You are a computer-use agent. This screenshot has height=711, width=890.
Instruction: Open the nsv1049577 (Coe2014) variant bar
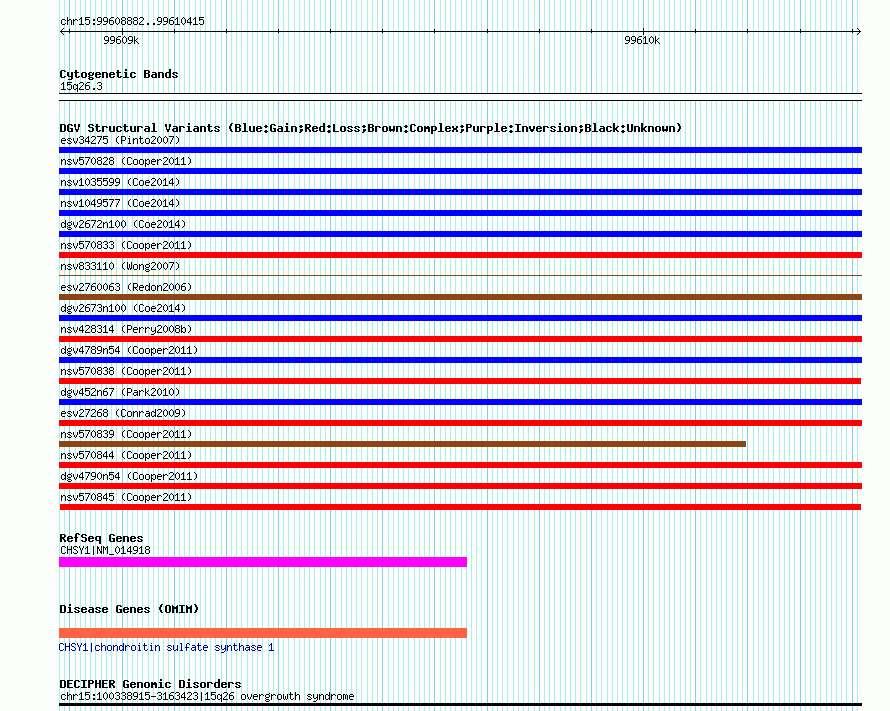[x=460, y=213]
